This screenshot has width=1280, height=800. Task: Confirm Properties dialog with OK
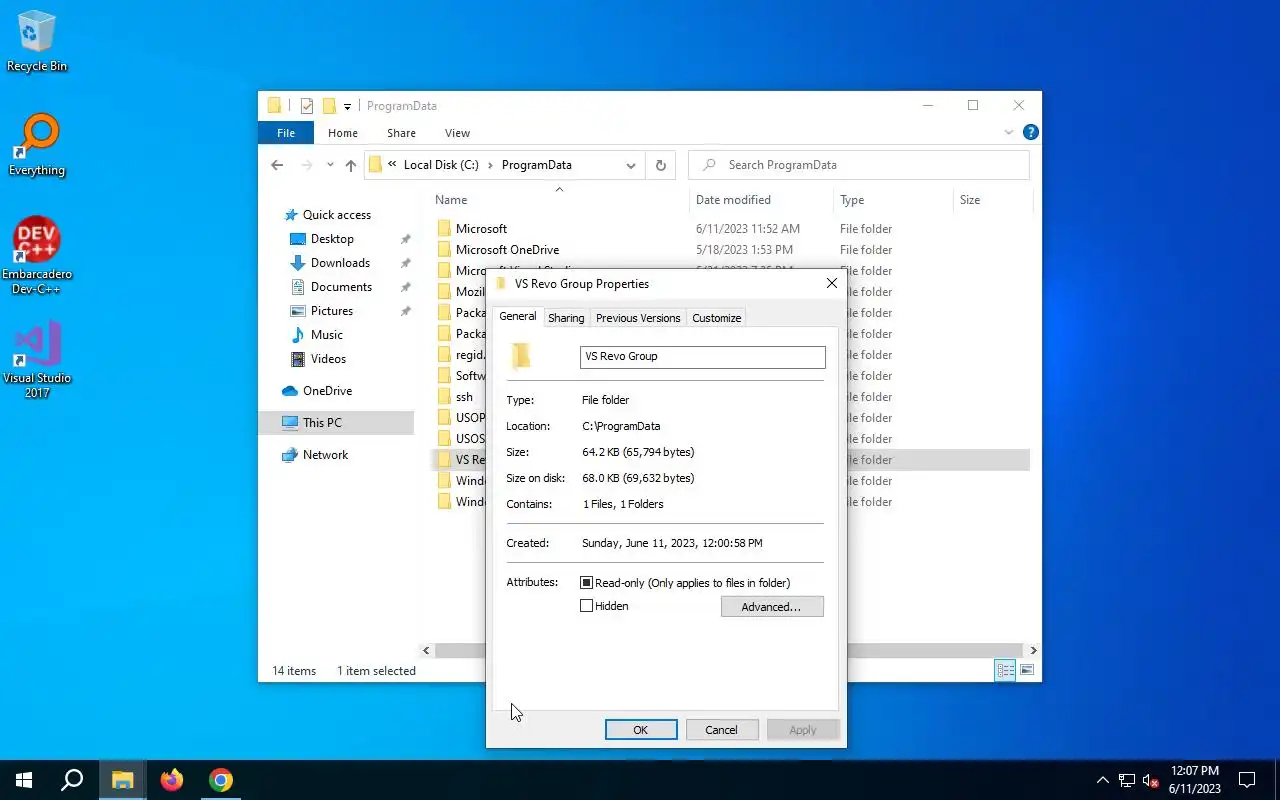(641, 730)
